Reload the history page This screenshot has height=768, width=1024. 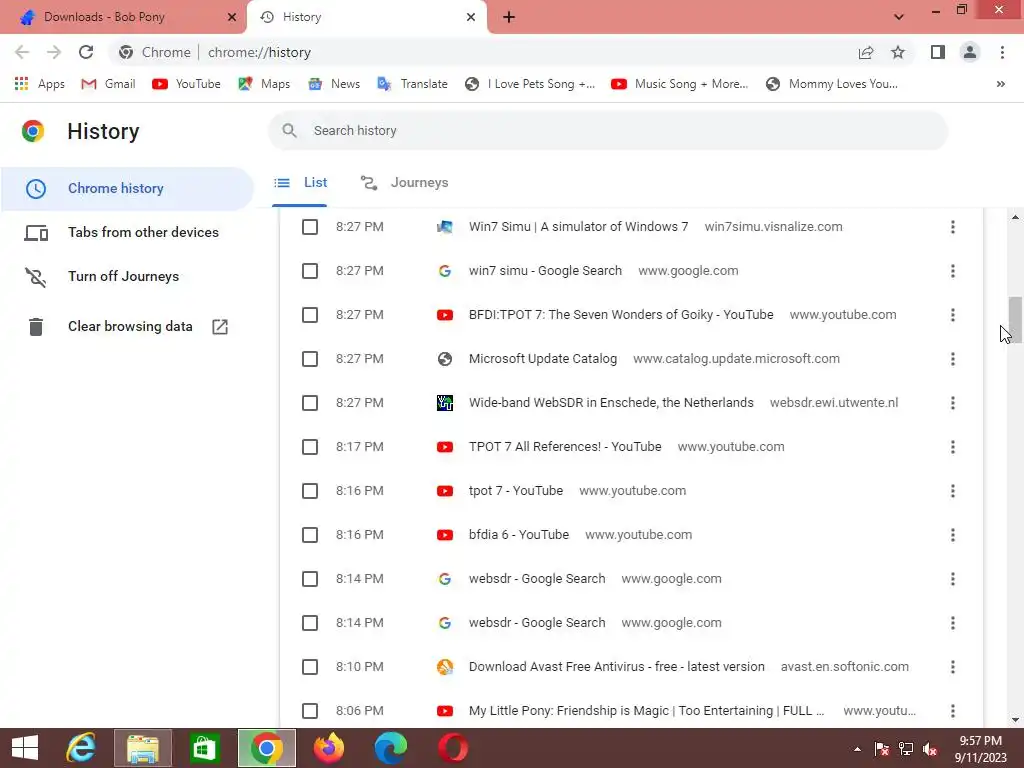(86, 52)
